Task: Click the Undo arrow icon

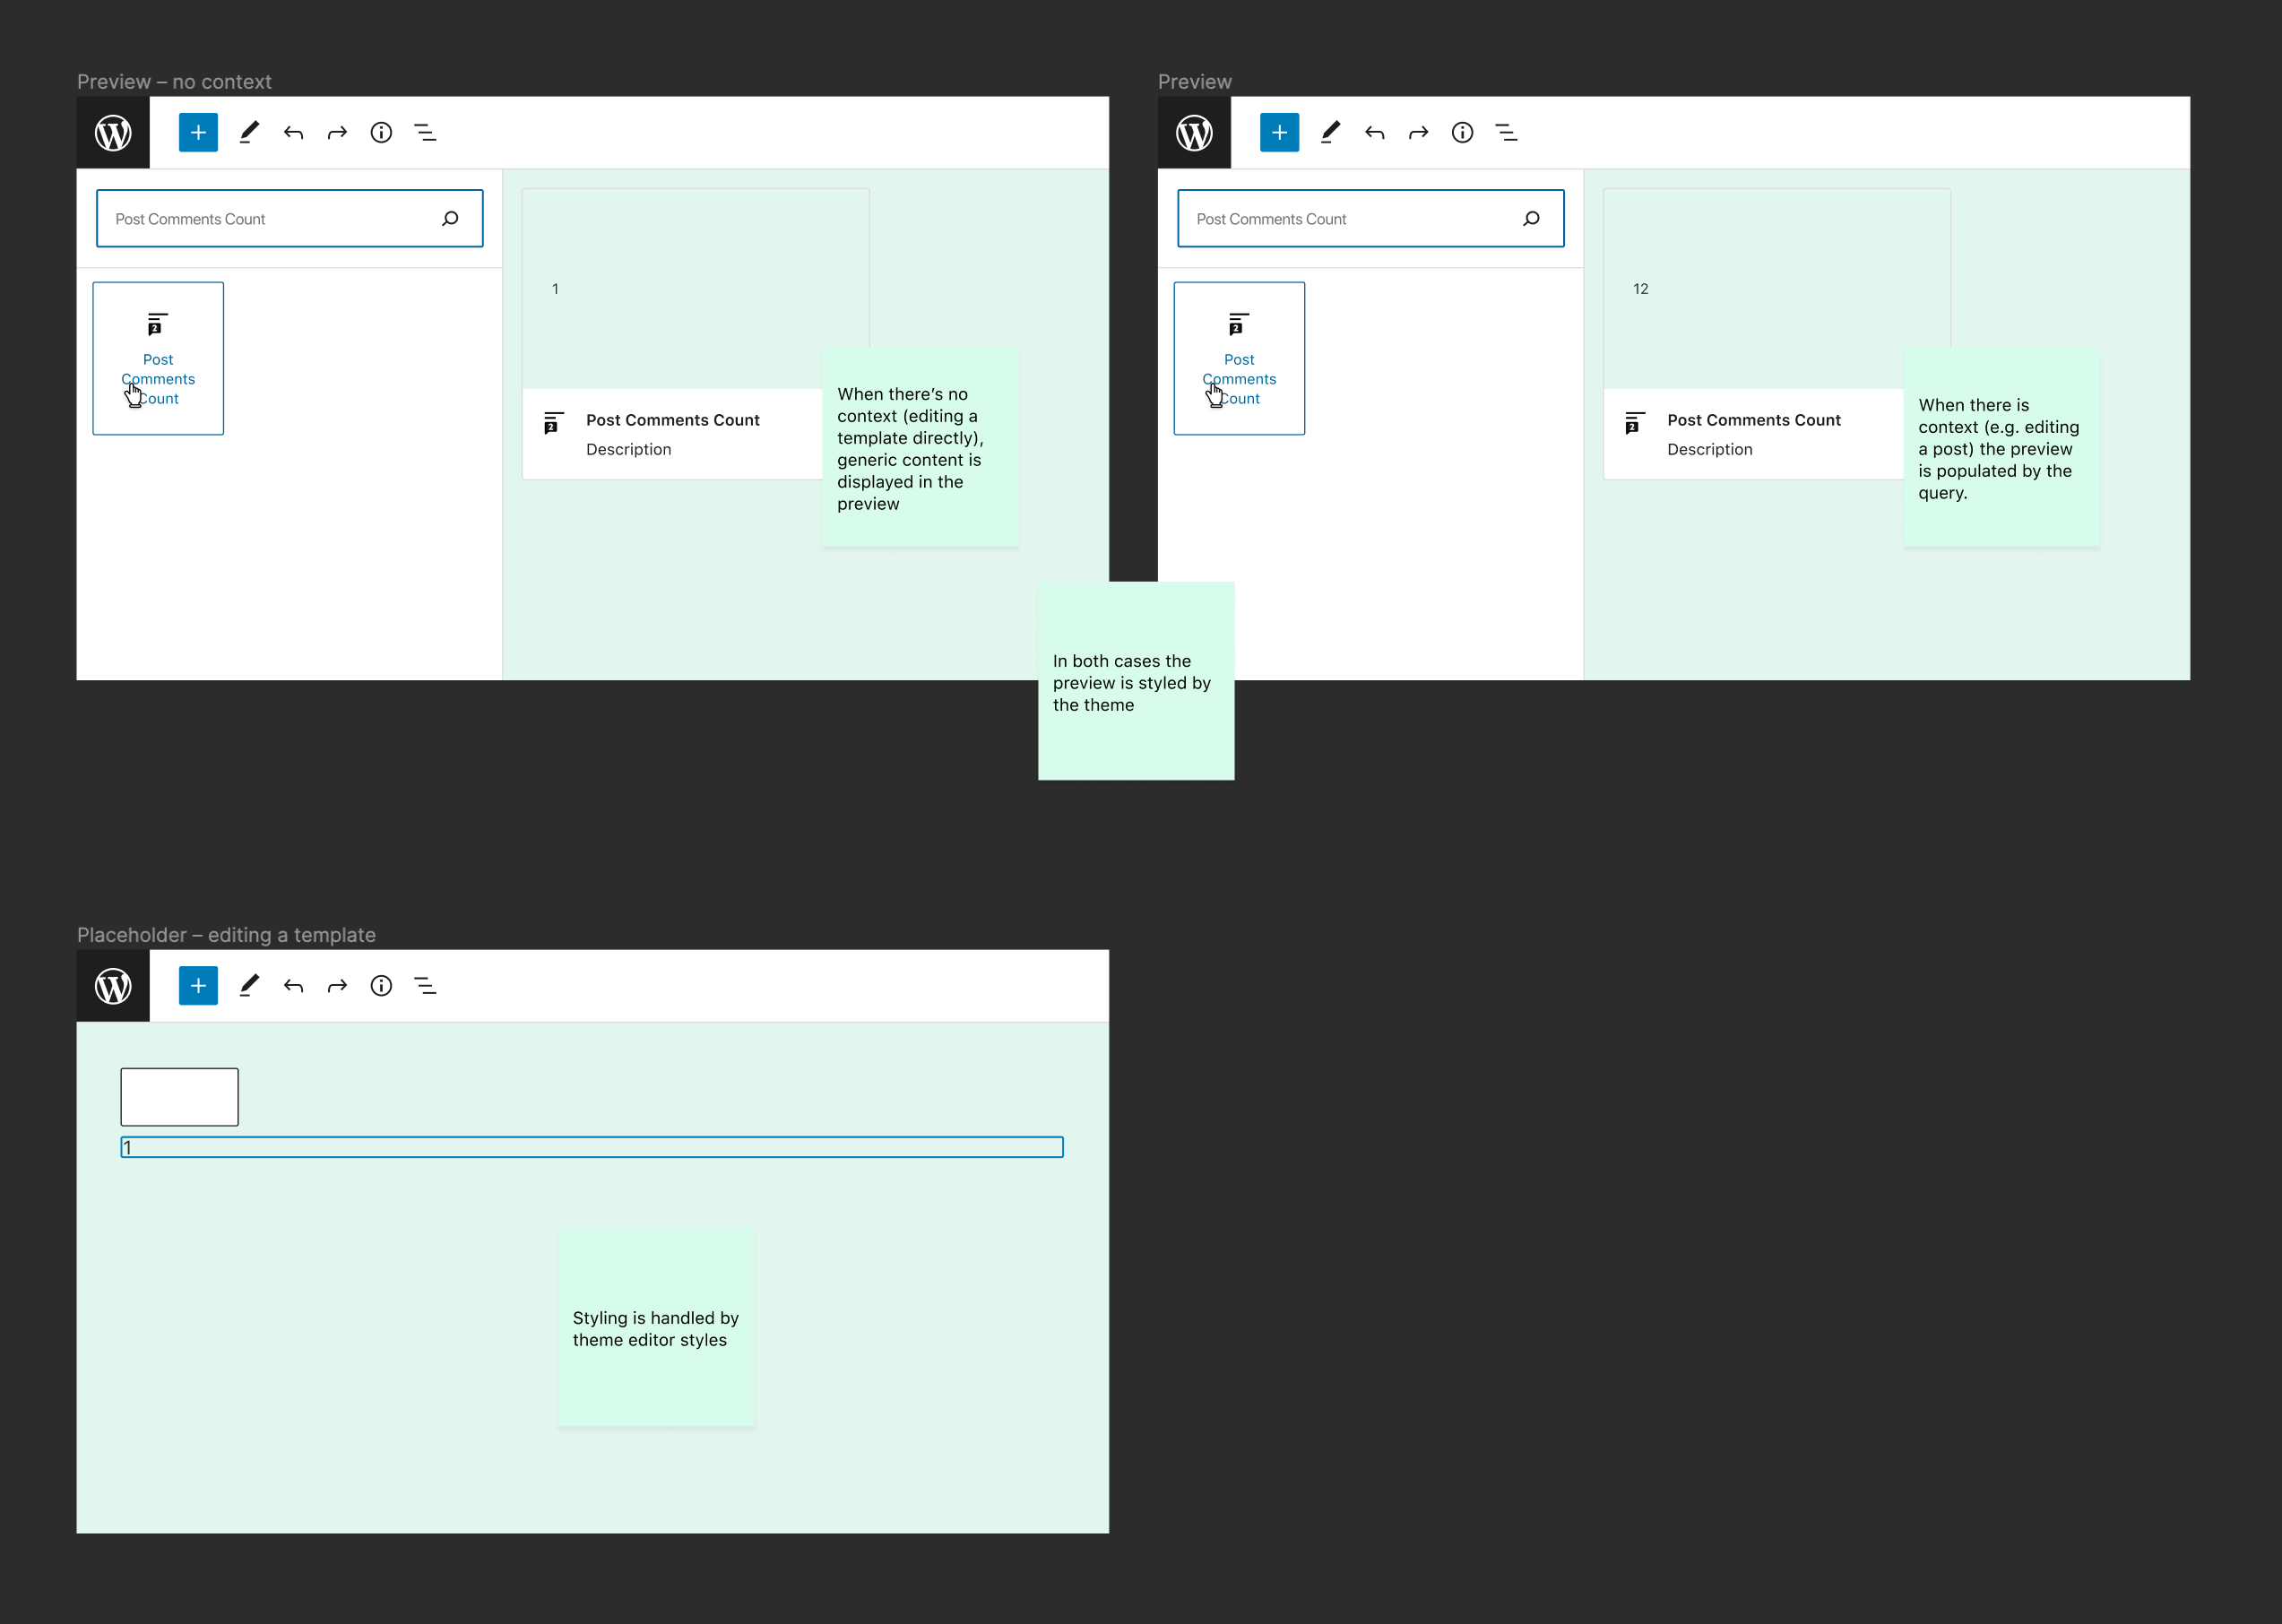Action: pyautogui.click(x=294, y=132)
